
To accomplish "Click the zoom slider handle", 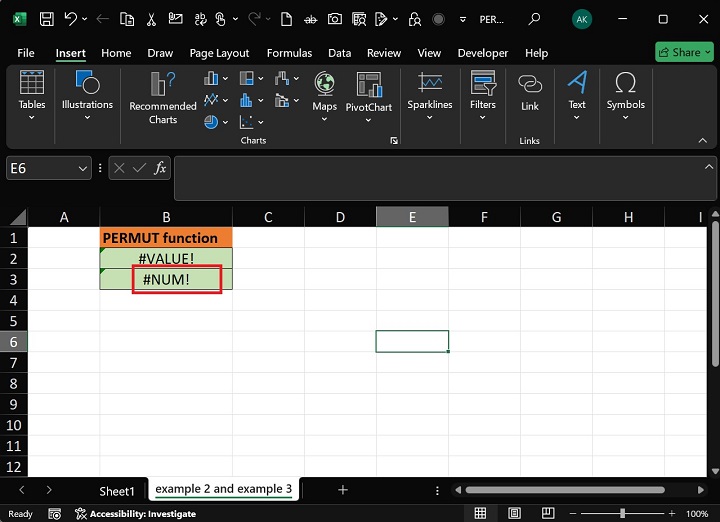I will 622,513.
